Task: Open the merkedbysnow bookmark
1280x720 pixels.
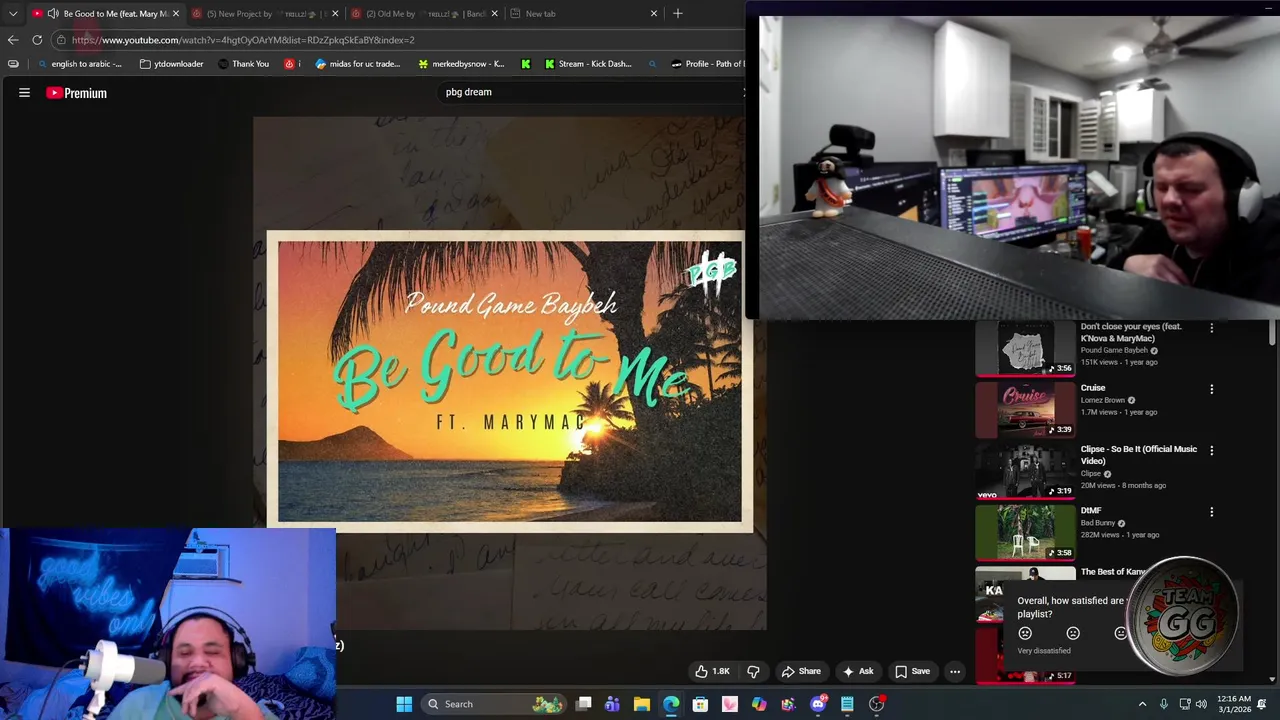Action: [x=461, y=64]
